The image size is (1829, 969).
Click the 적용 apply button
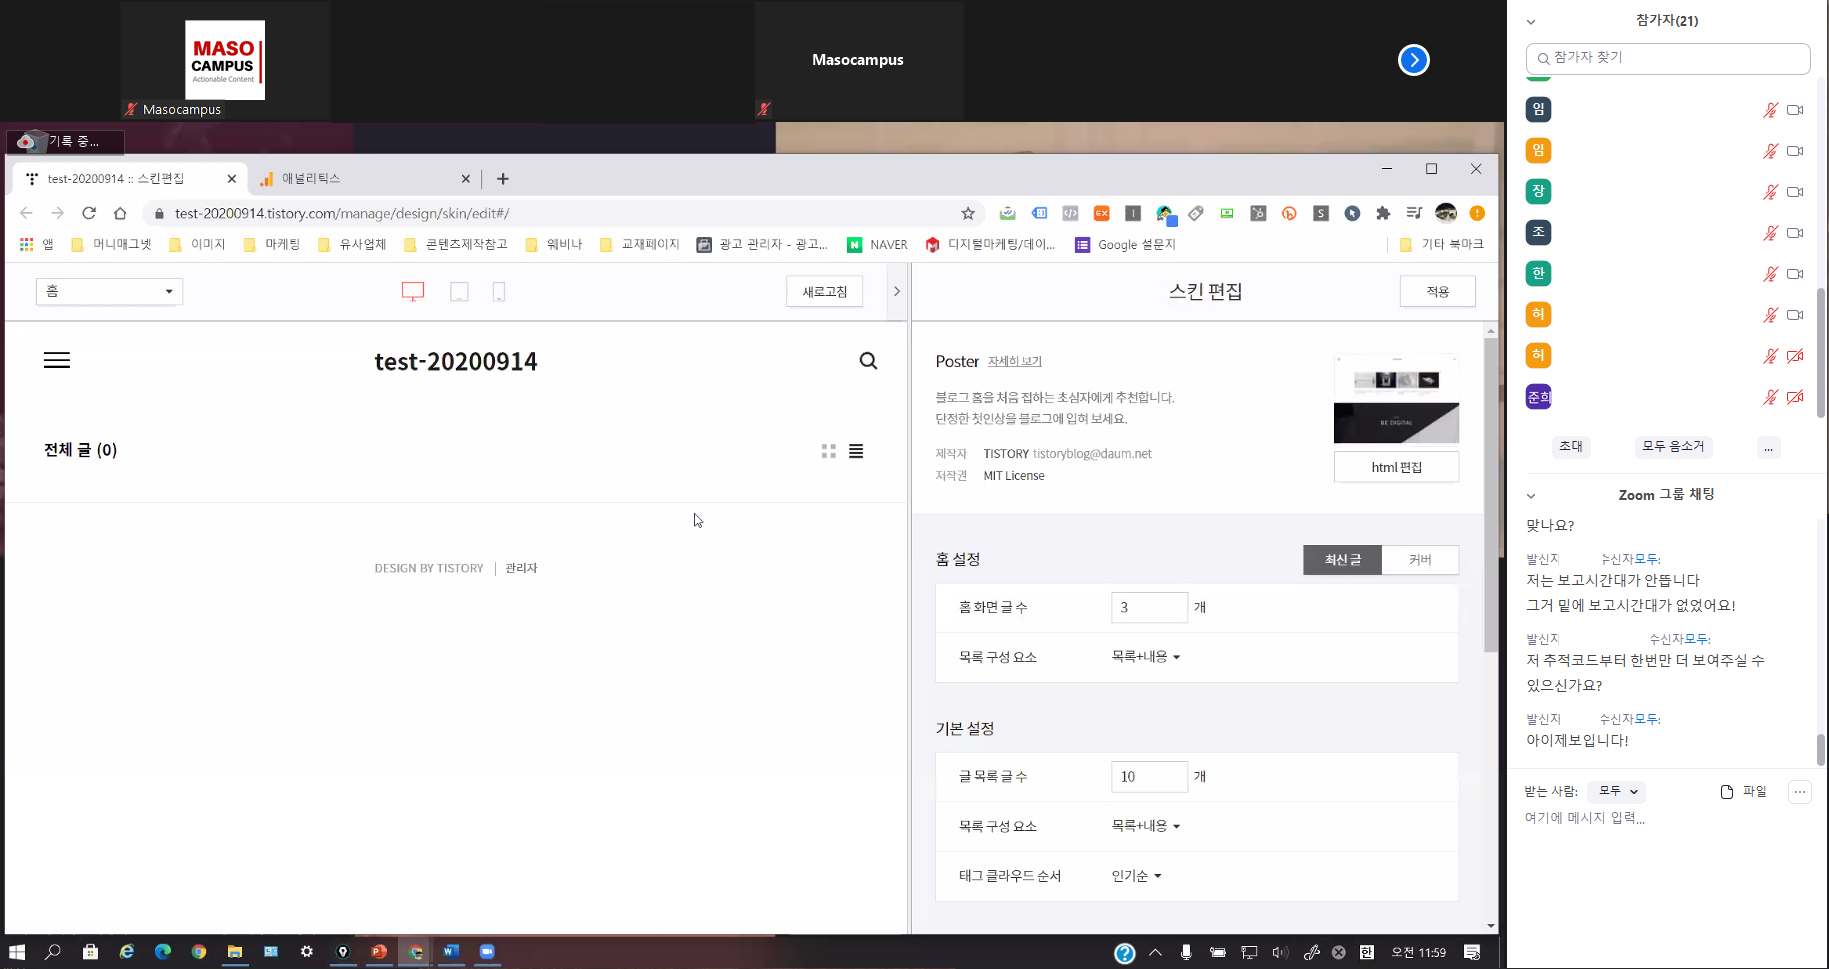click(x=1437, y=291)
